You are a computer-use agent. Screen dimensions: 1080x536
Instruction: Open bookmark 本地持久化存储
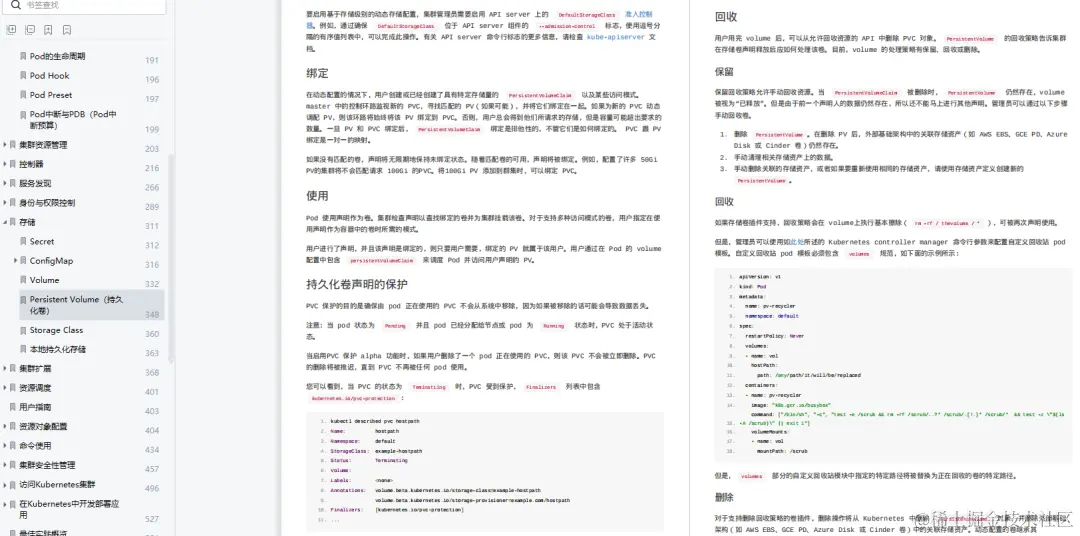(58, 349)
